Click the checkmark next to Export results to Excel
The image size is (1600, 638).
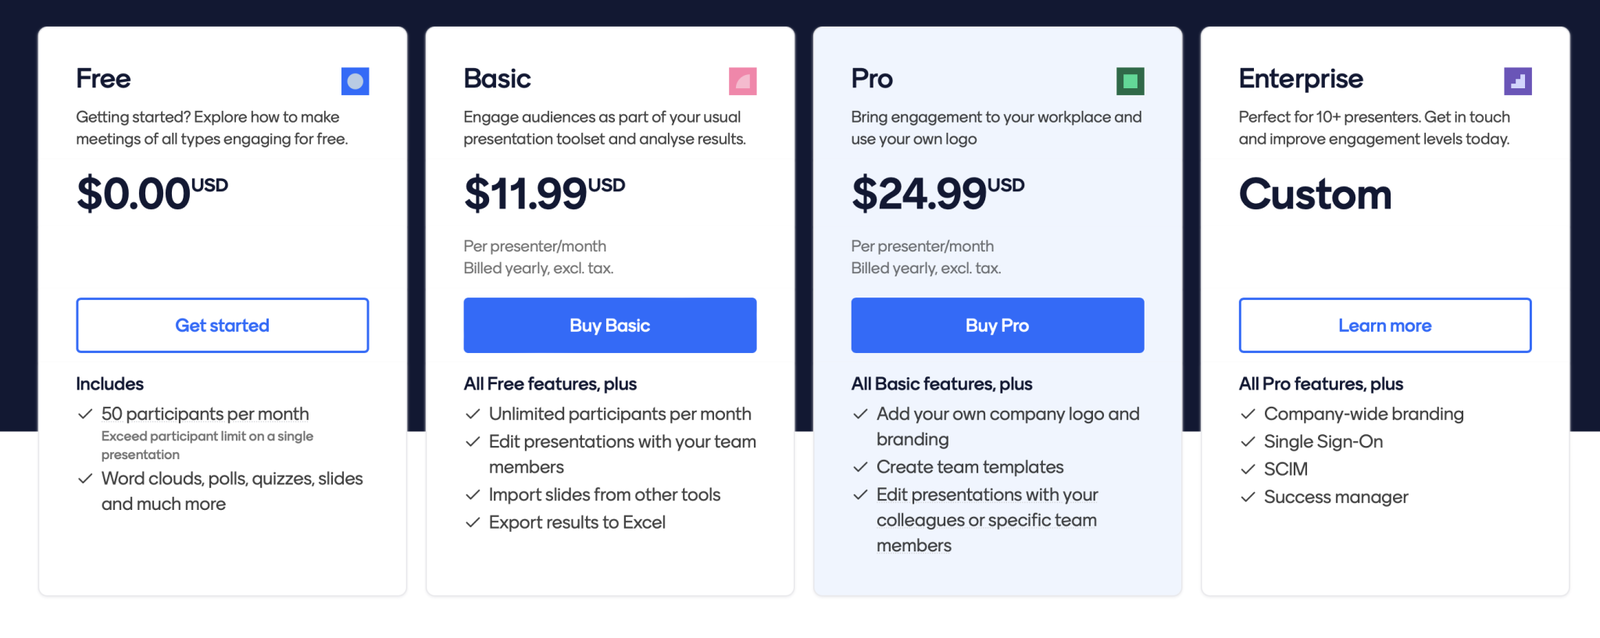tap(470, 521)
